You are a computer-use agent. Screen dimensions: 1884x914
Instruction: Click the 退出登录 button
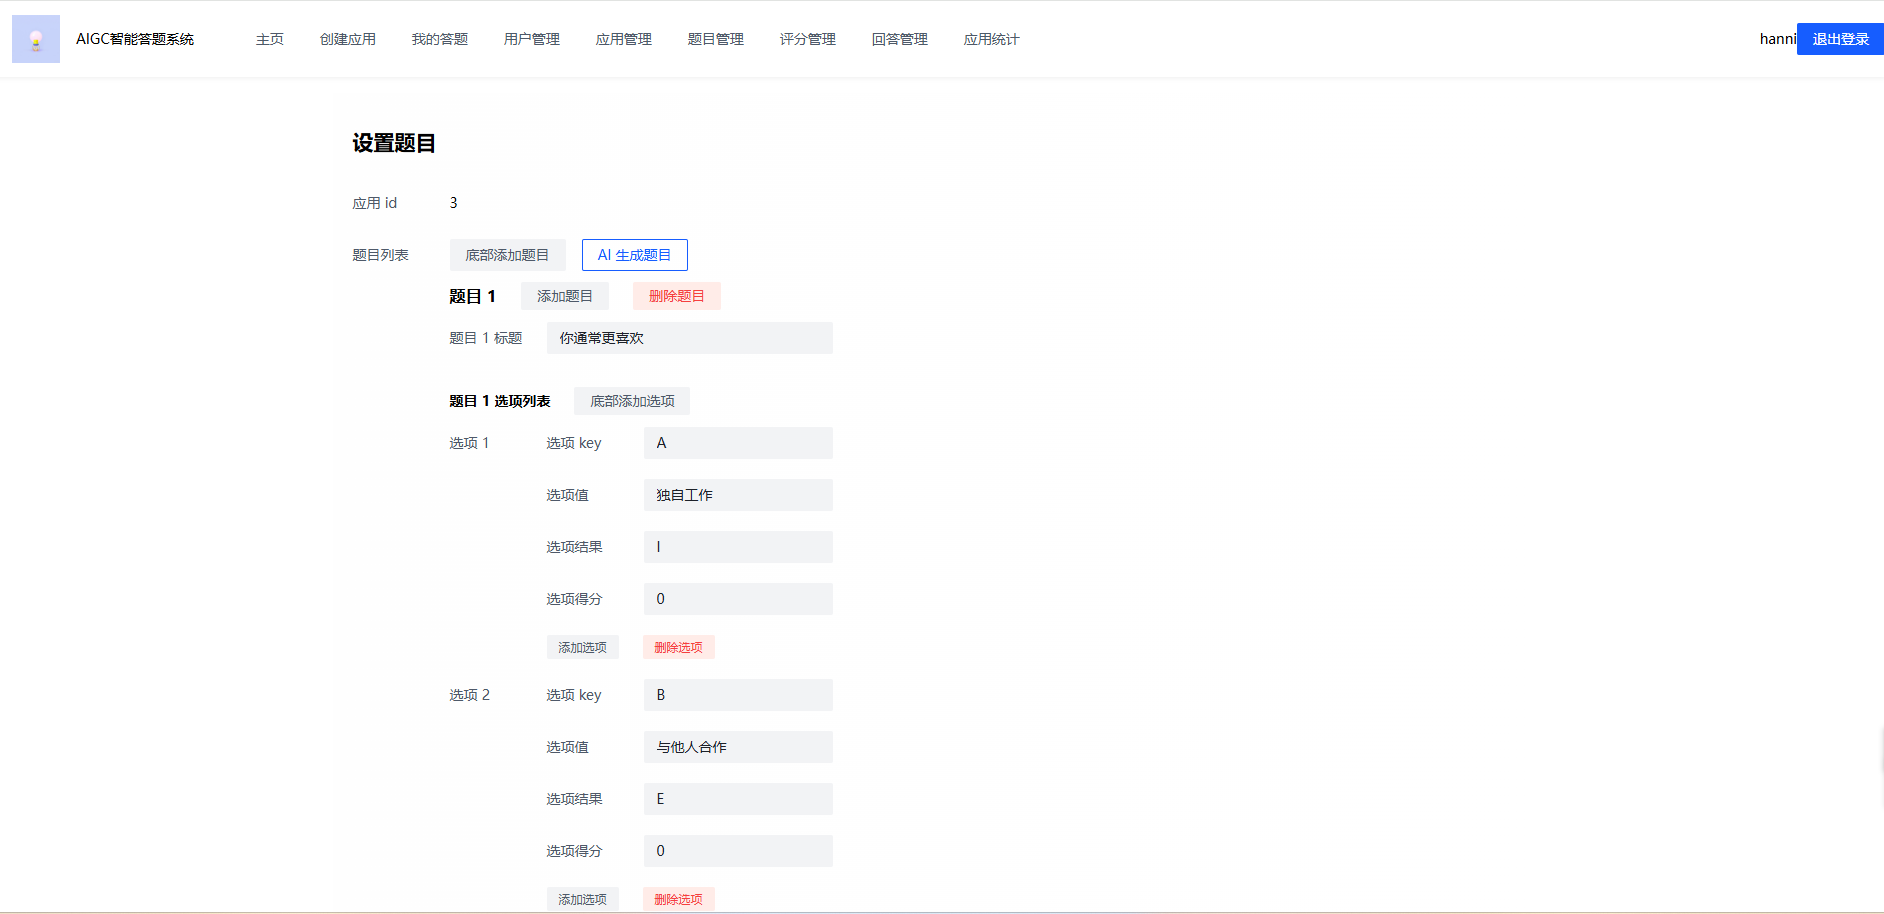click(1840, 39)
